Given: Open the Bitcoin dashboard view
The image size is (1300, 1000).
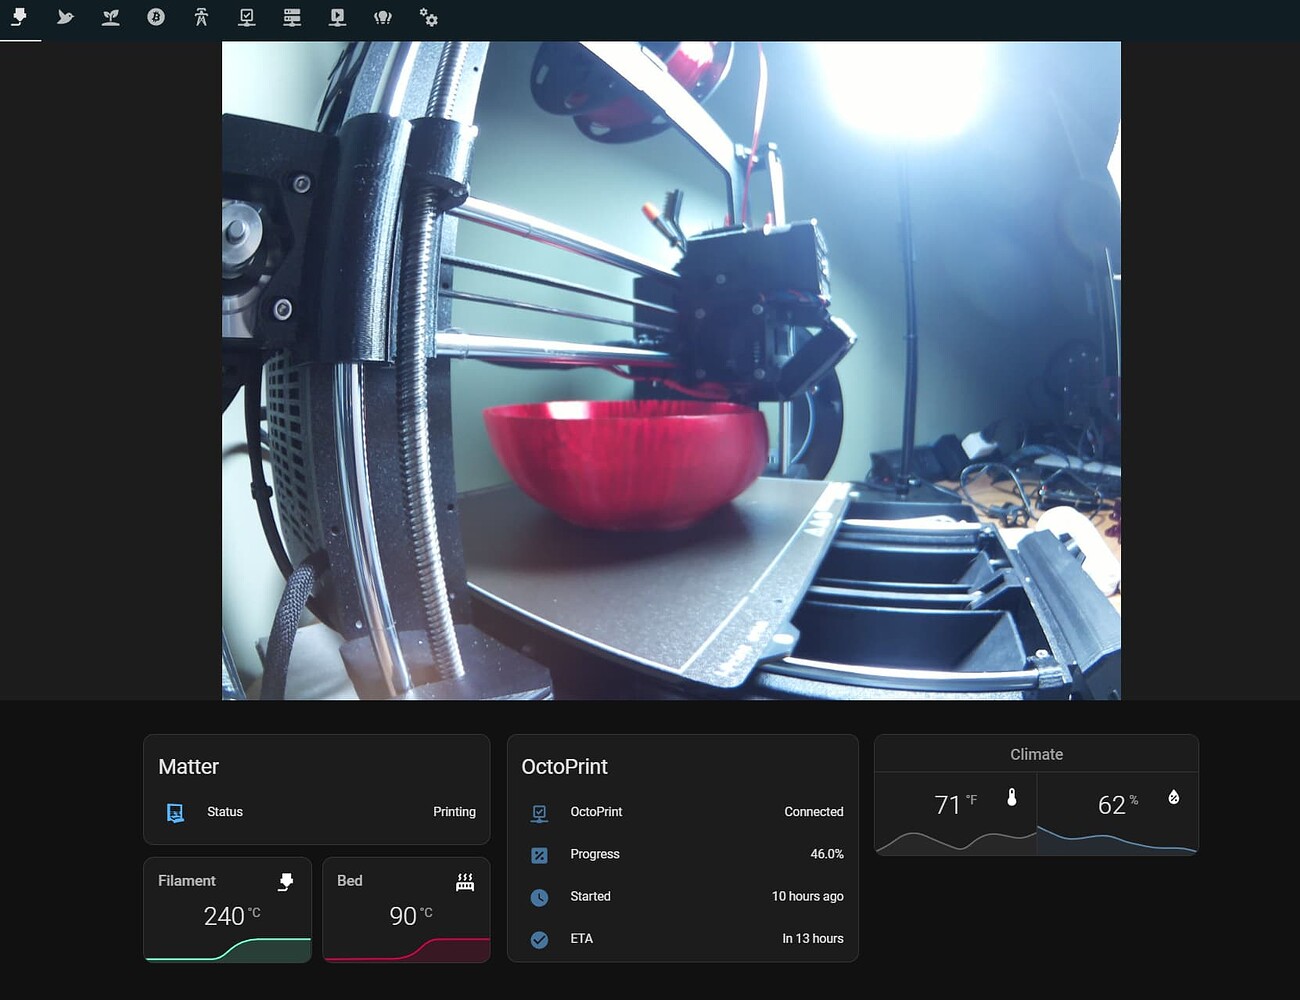Looking at the screenshot, I should 156,17.
